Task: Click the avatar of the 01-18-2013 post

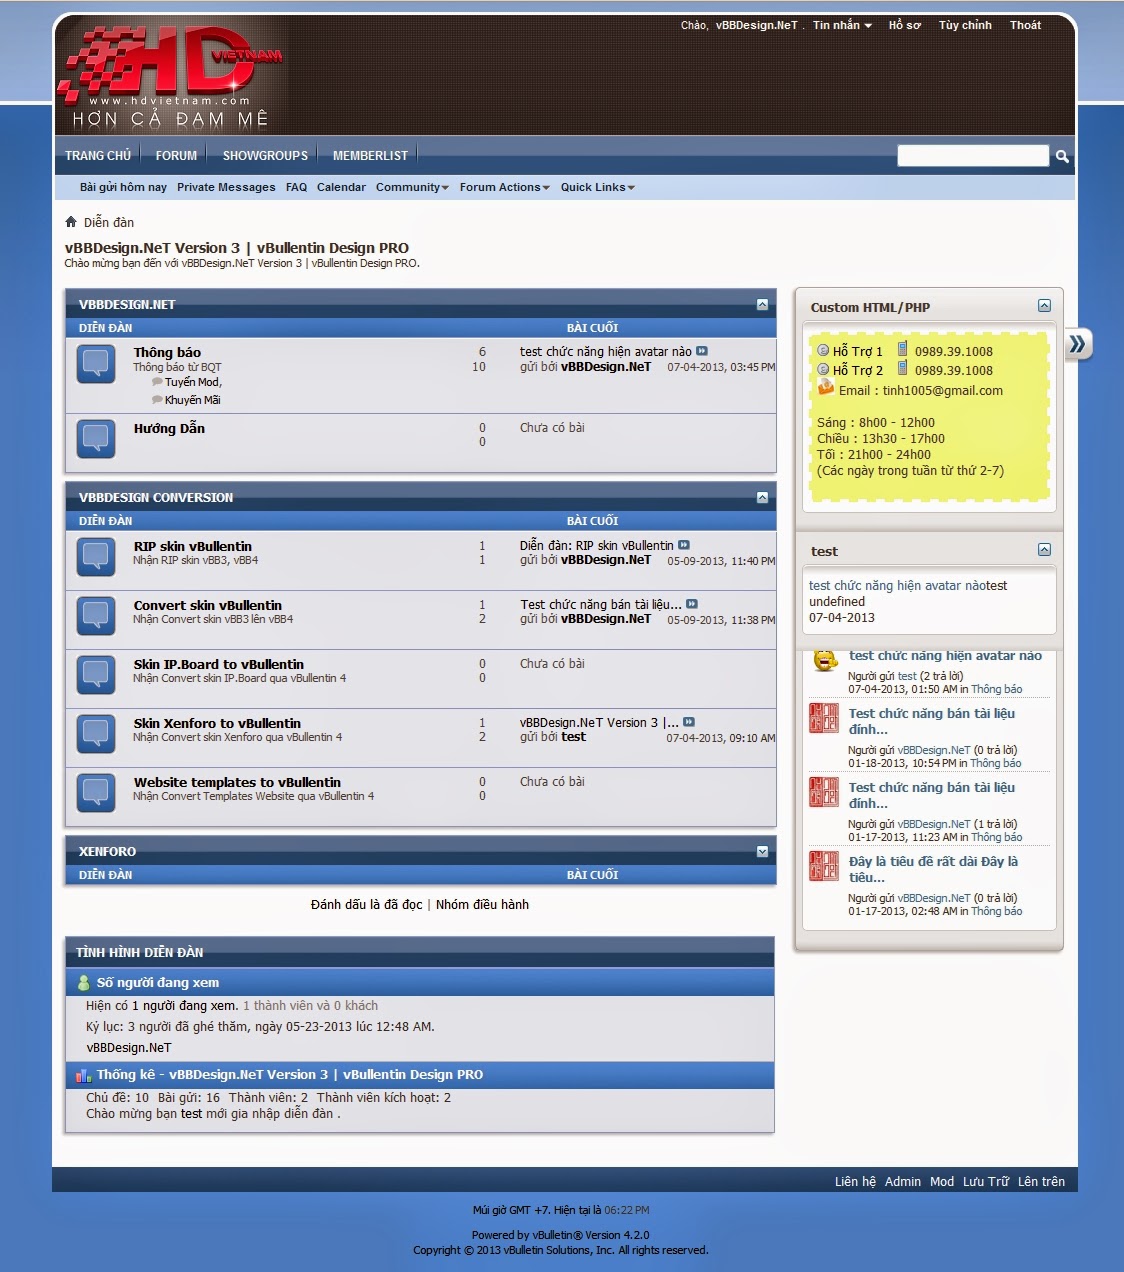Action: tap(824, 719)
